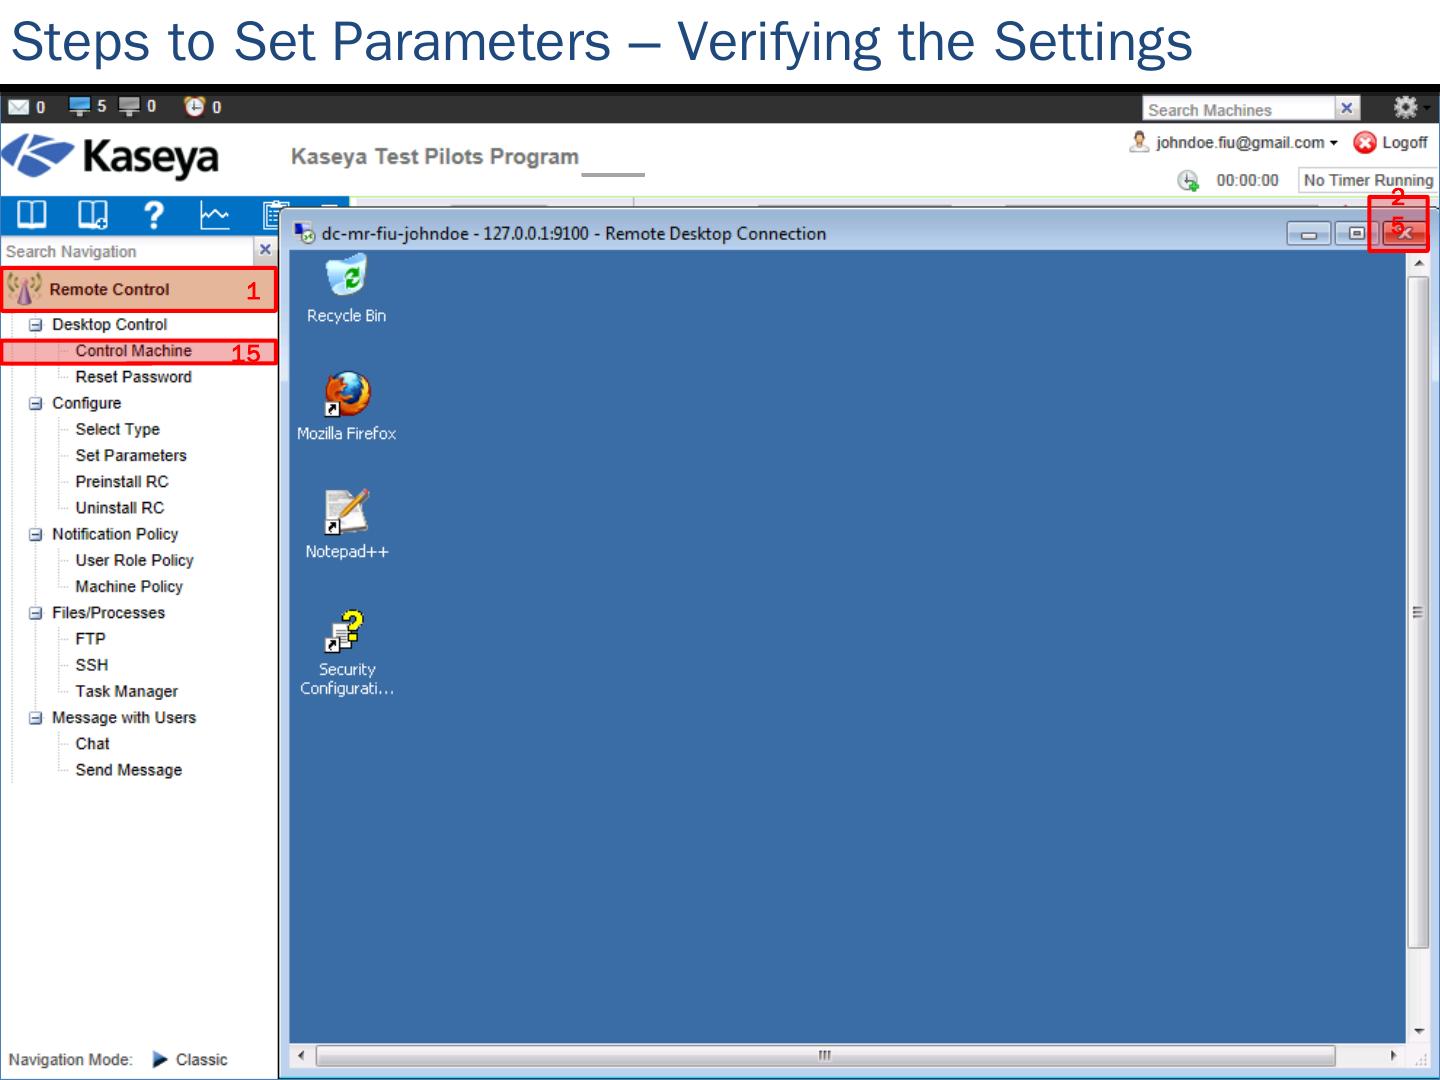
Task: Click the scroll down arrow of remote window
Action: coord(1418,1032)
